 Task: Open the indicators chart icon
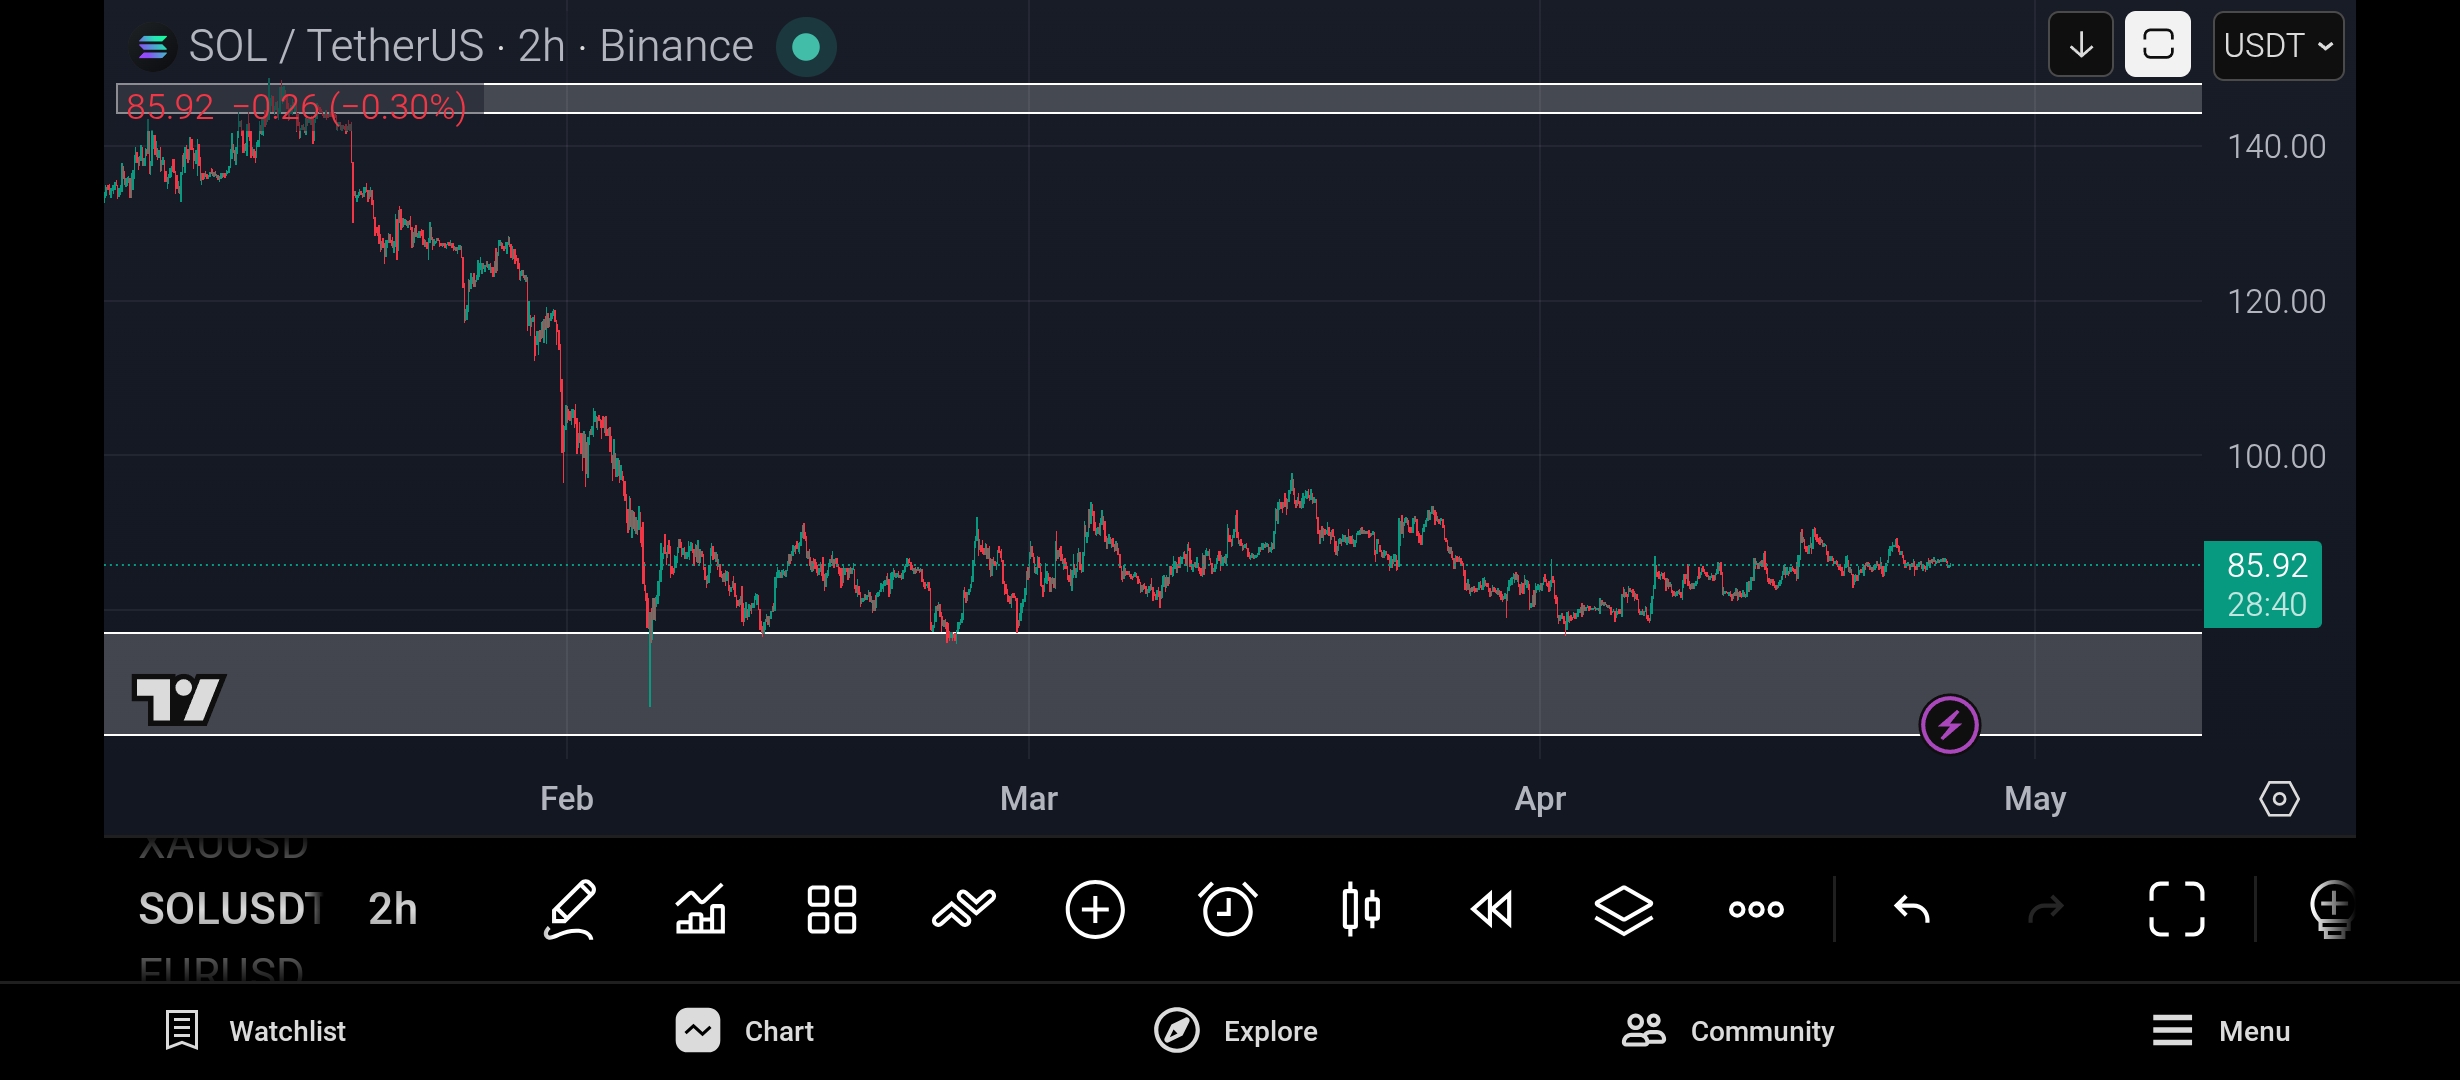coord(700,909)
